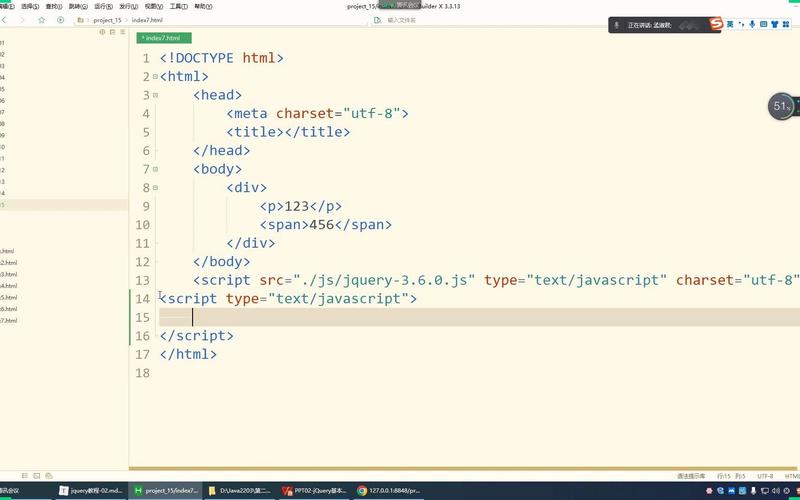The width and height of the screenshot is (800, 500).
Task: Open the Sogou toolbox grid icon
Action: (x=786, y=24)
